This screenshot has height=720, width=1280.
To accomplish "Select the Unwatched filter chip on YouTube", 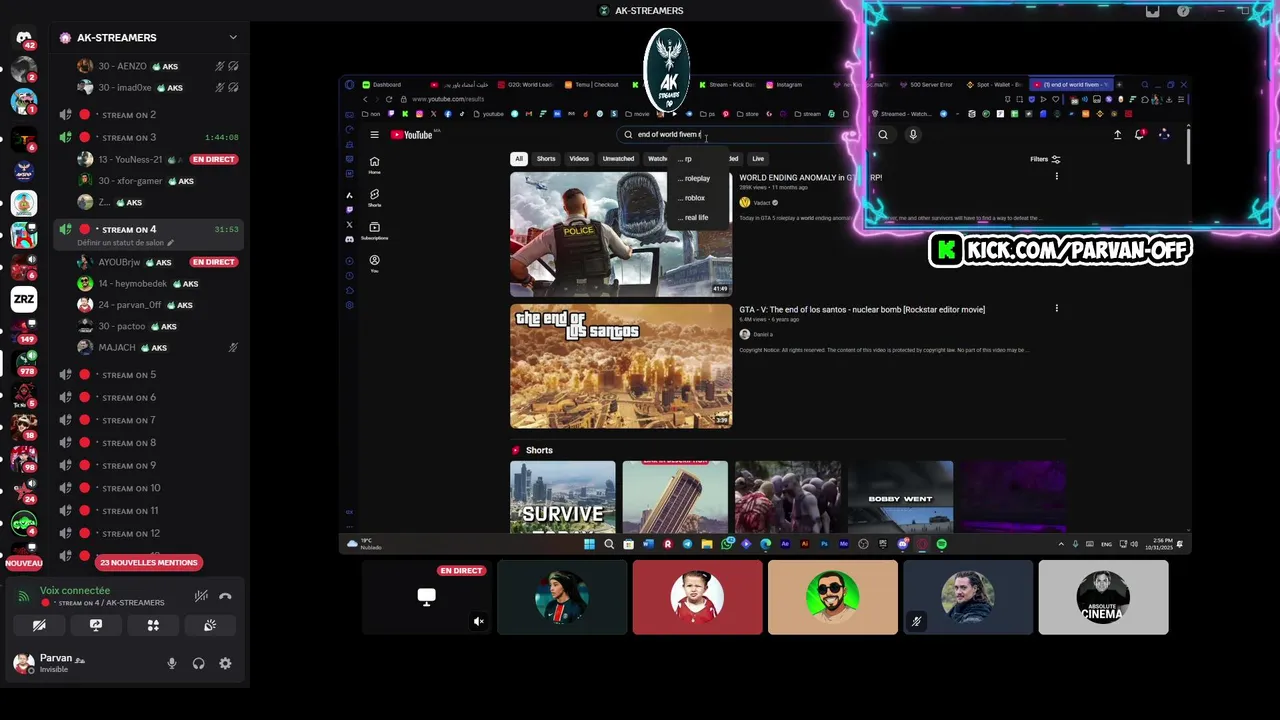I will pyautogui.click(x=618, y=159).
